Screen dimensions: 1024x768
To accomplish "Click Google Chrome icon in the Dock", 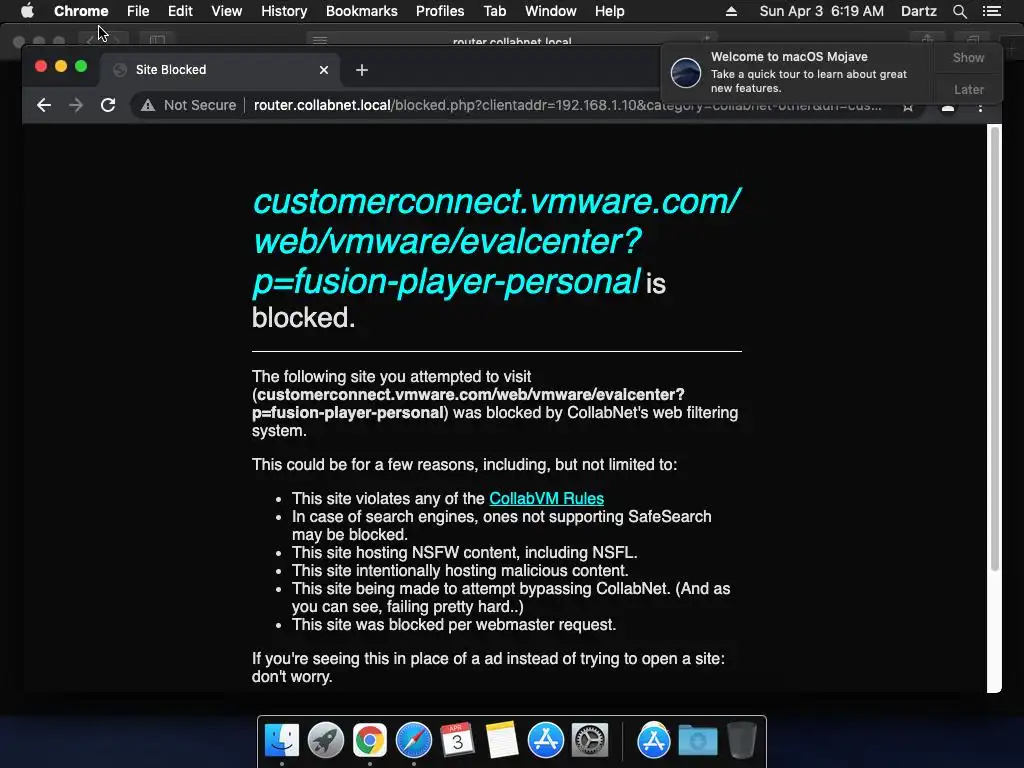I will click(x=370, y=741).
